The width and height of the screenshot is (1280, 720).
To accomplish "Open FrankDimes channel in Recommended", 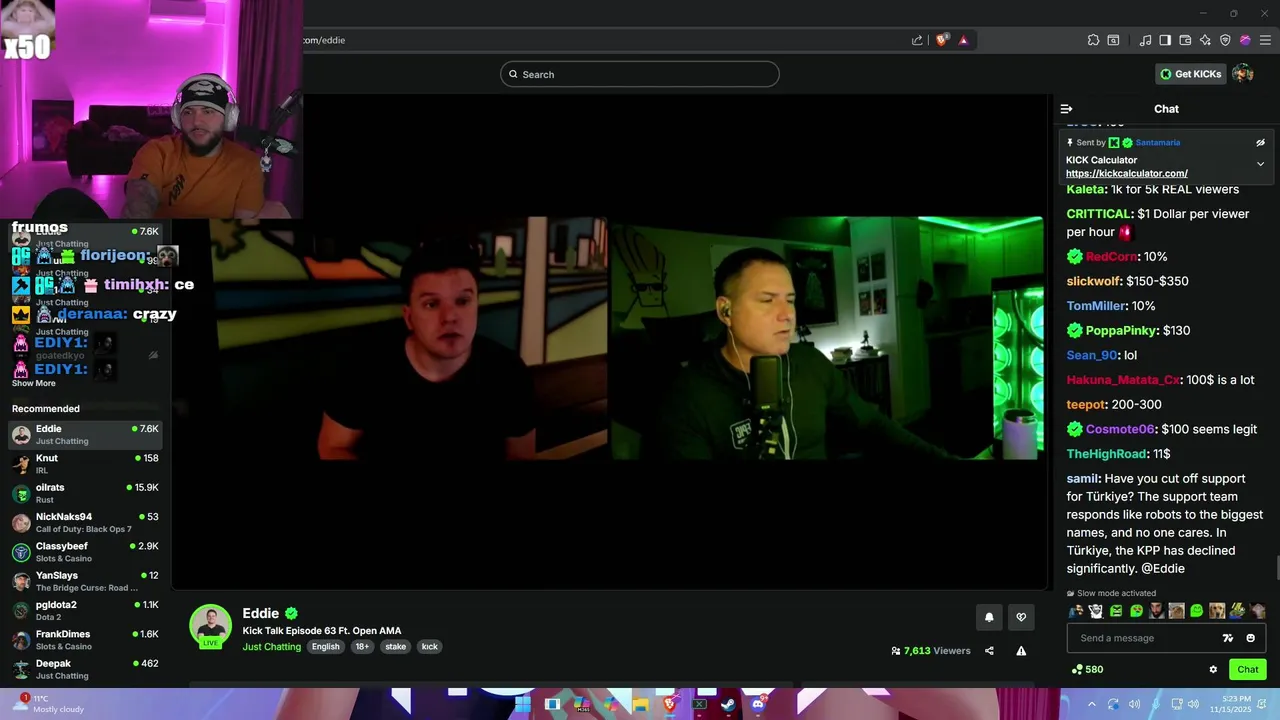I will pyautogui.click(x=85, y=640).
